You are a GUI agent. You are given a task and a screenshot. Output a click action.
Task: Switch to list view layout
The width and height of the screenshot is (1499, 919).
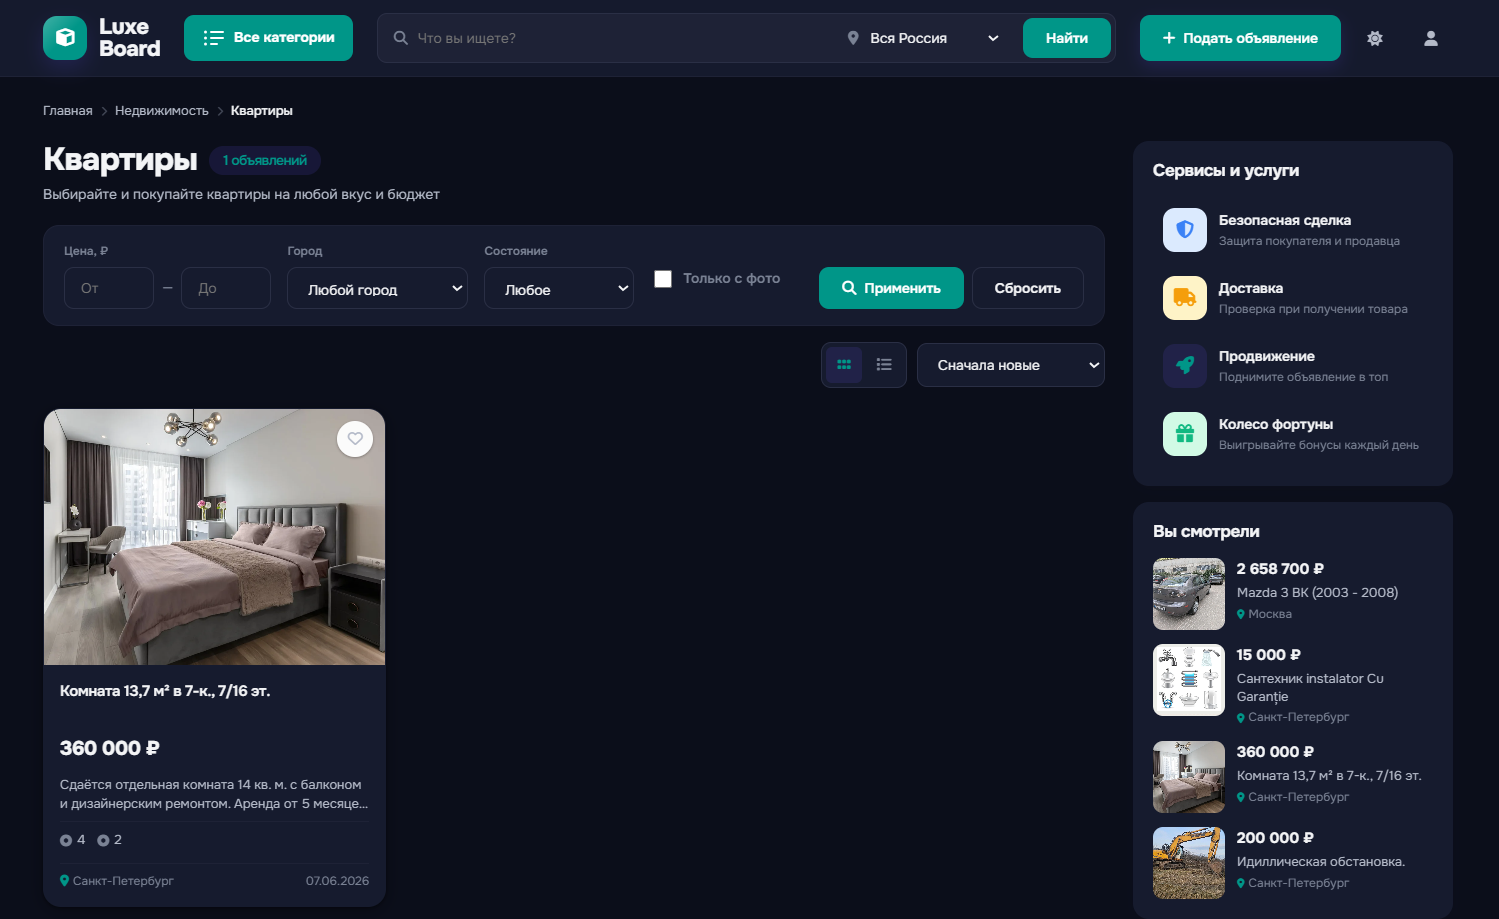coord(884,365)
